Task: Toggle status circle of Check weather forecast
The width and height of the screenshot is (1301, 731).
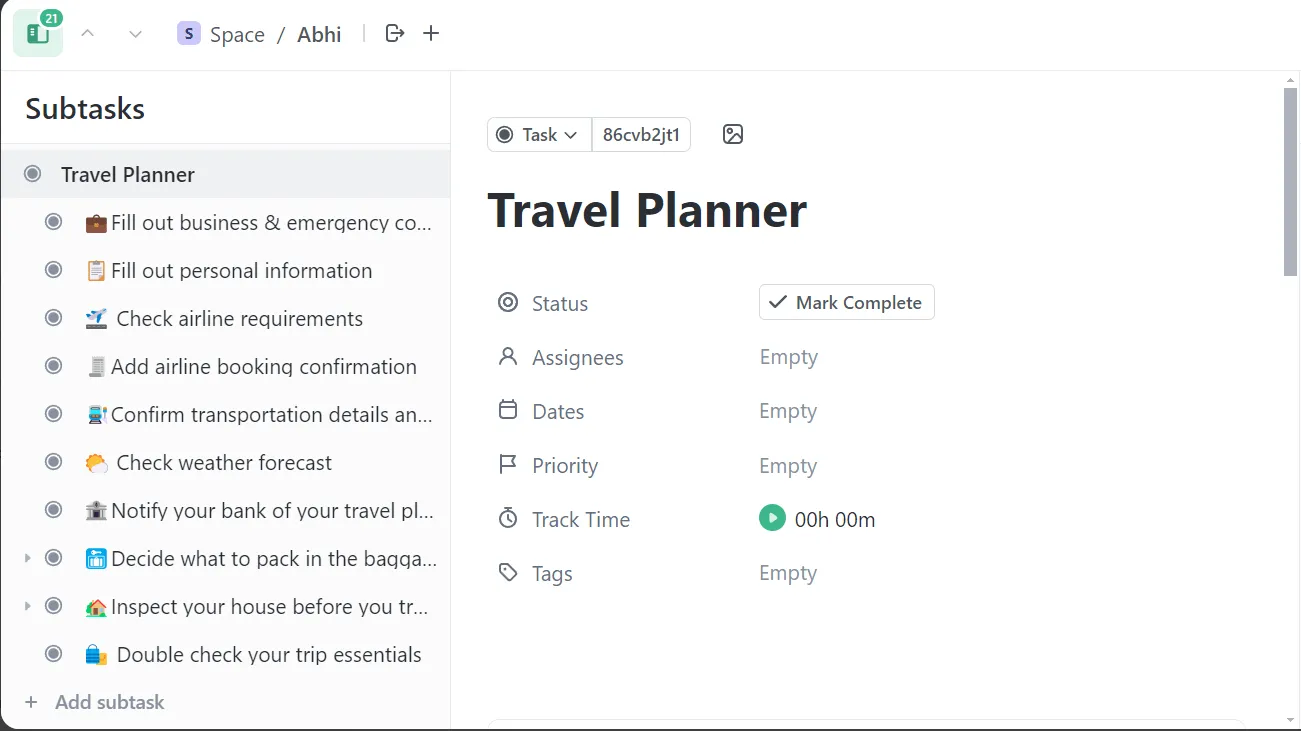Action: (54, 462)
